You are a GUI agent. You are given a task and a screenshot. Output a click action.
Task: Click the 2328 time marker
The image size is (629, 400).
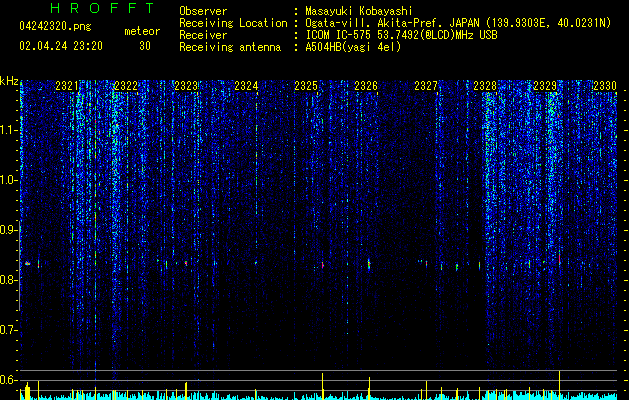click(x=485, y=86)
